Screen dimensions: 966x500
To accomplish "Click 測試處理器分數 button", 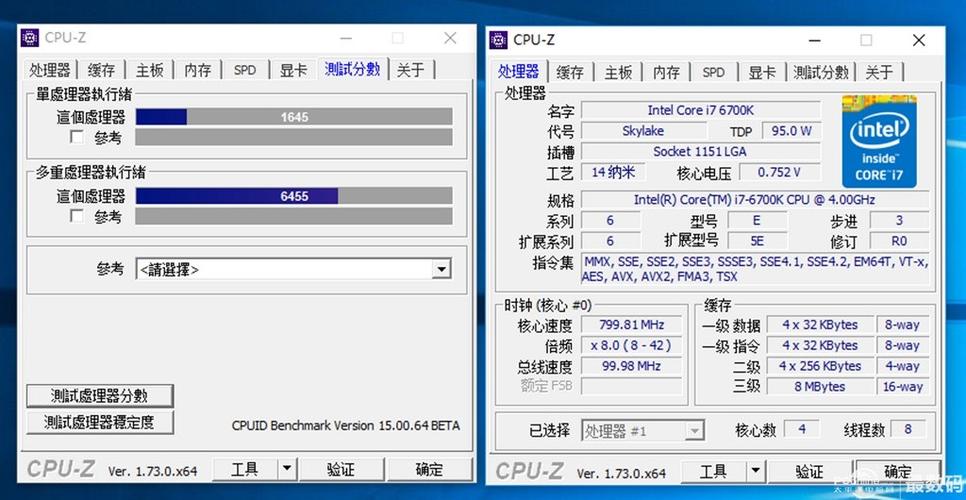I will pos(100,396).
